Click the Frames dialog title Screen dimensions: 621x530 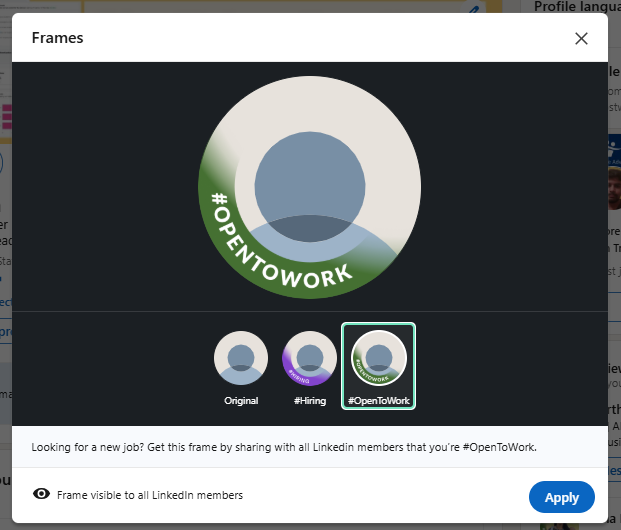pos(57,38)
